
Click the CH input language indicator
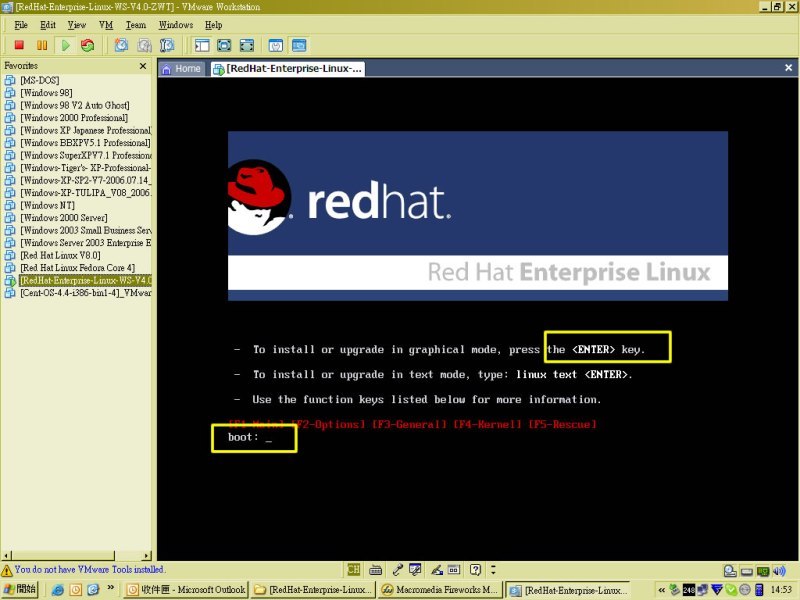point(353,569)
